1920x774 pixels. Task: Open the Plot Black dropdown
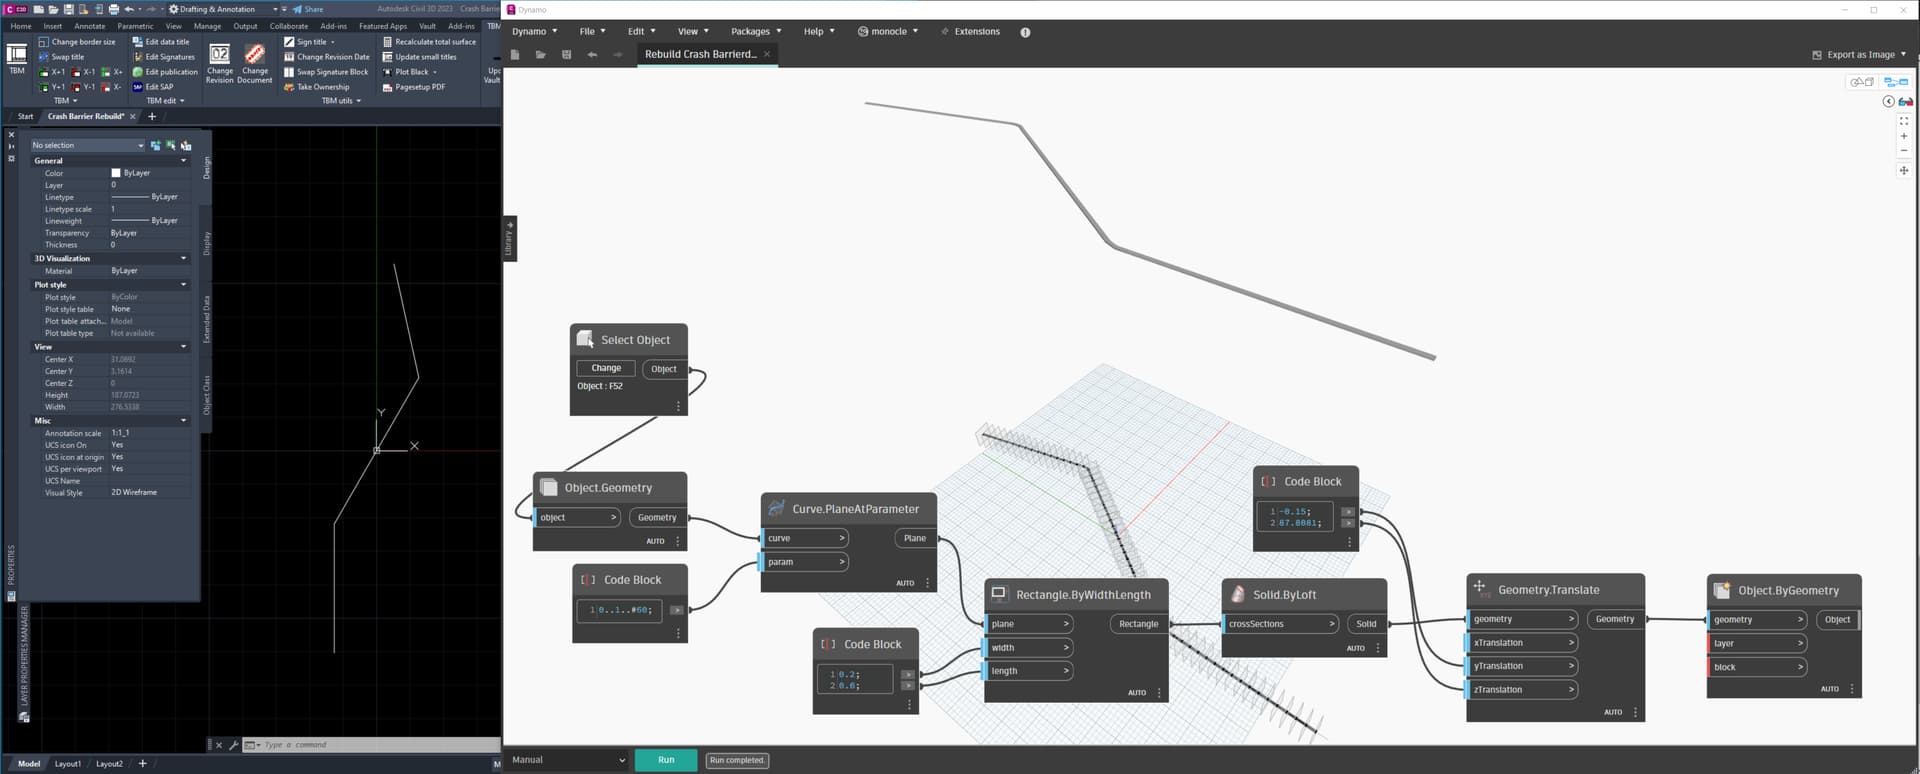[435, 72]
